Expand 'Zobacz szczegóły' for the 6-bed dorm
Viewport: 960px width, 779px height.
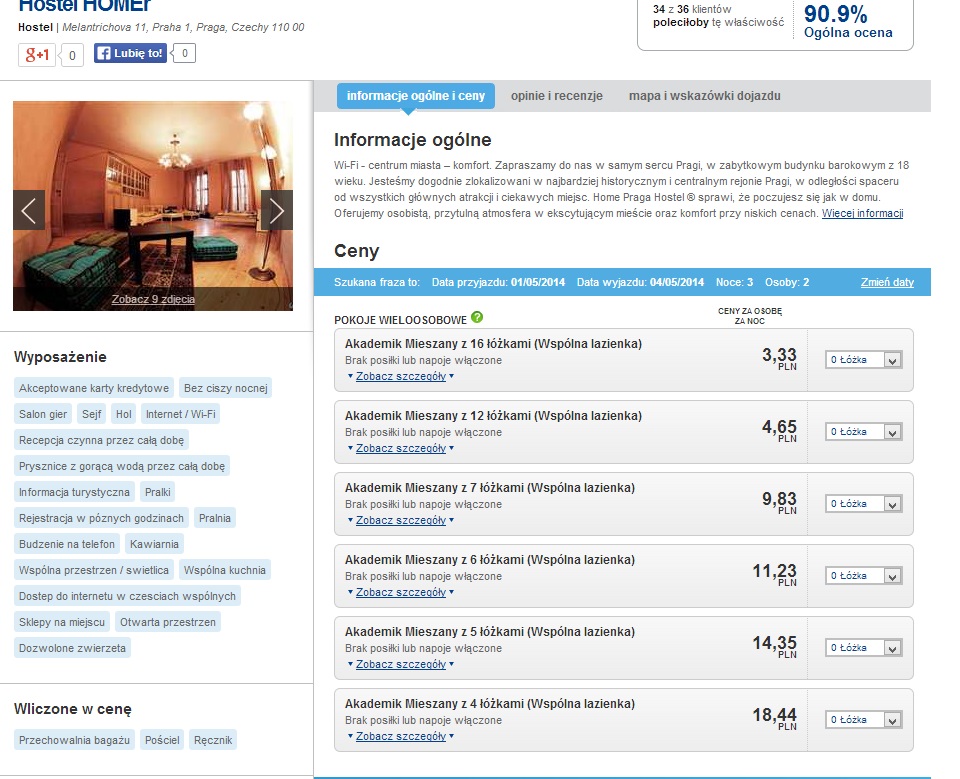pos(401,592)
